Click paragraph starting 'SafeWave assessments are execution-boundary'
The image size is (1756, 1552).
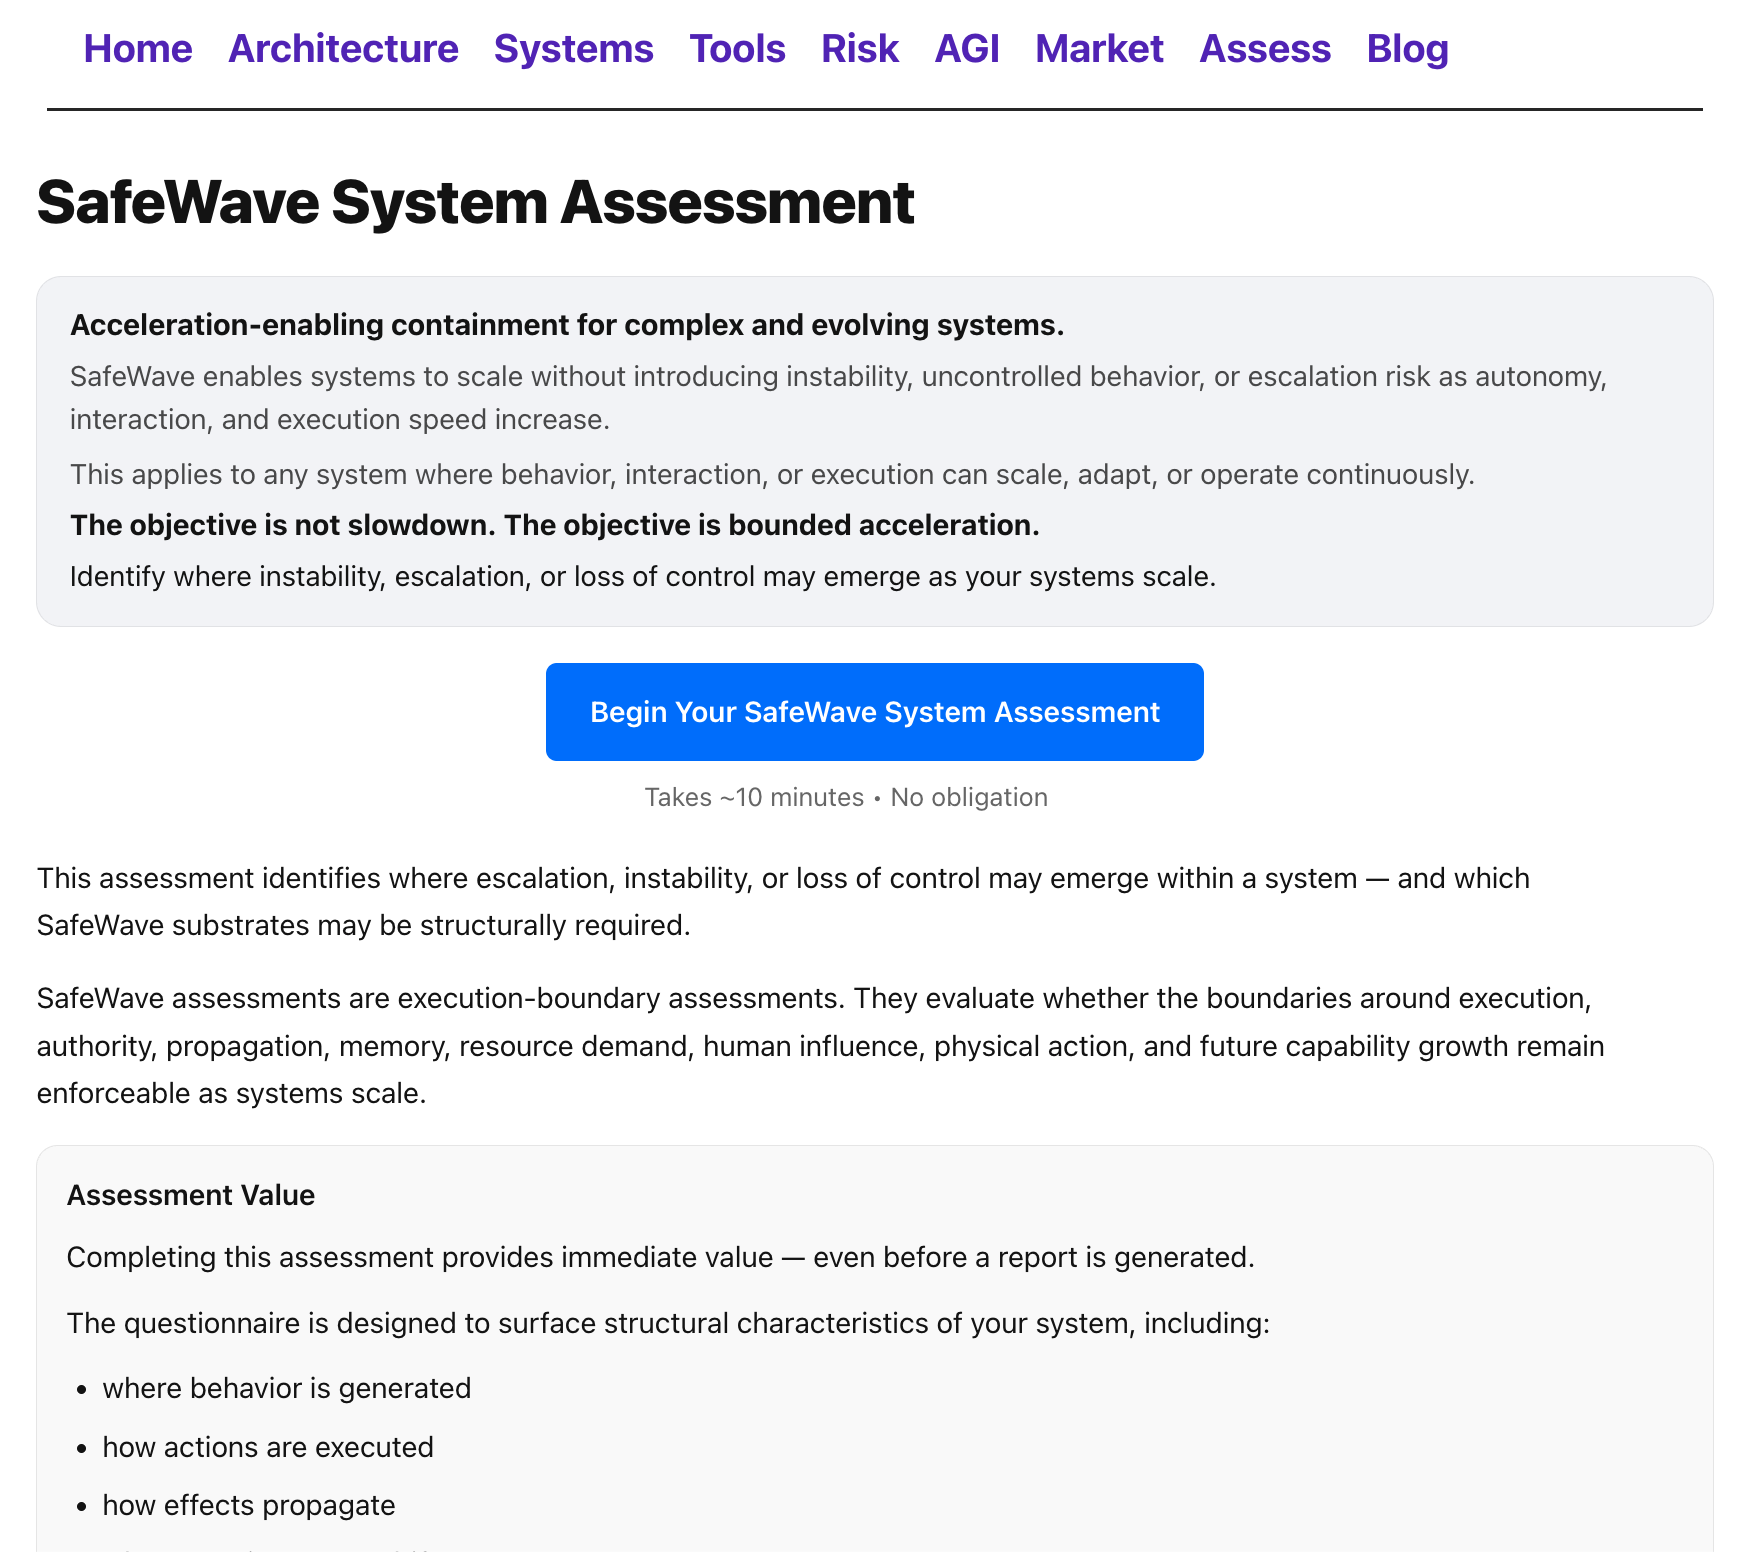[821, 1046]
